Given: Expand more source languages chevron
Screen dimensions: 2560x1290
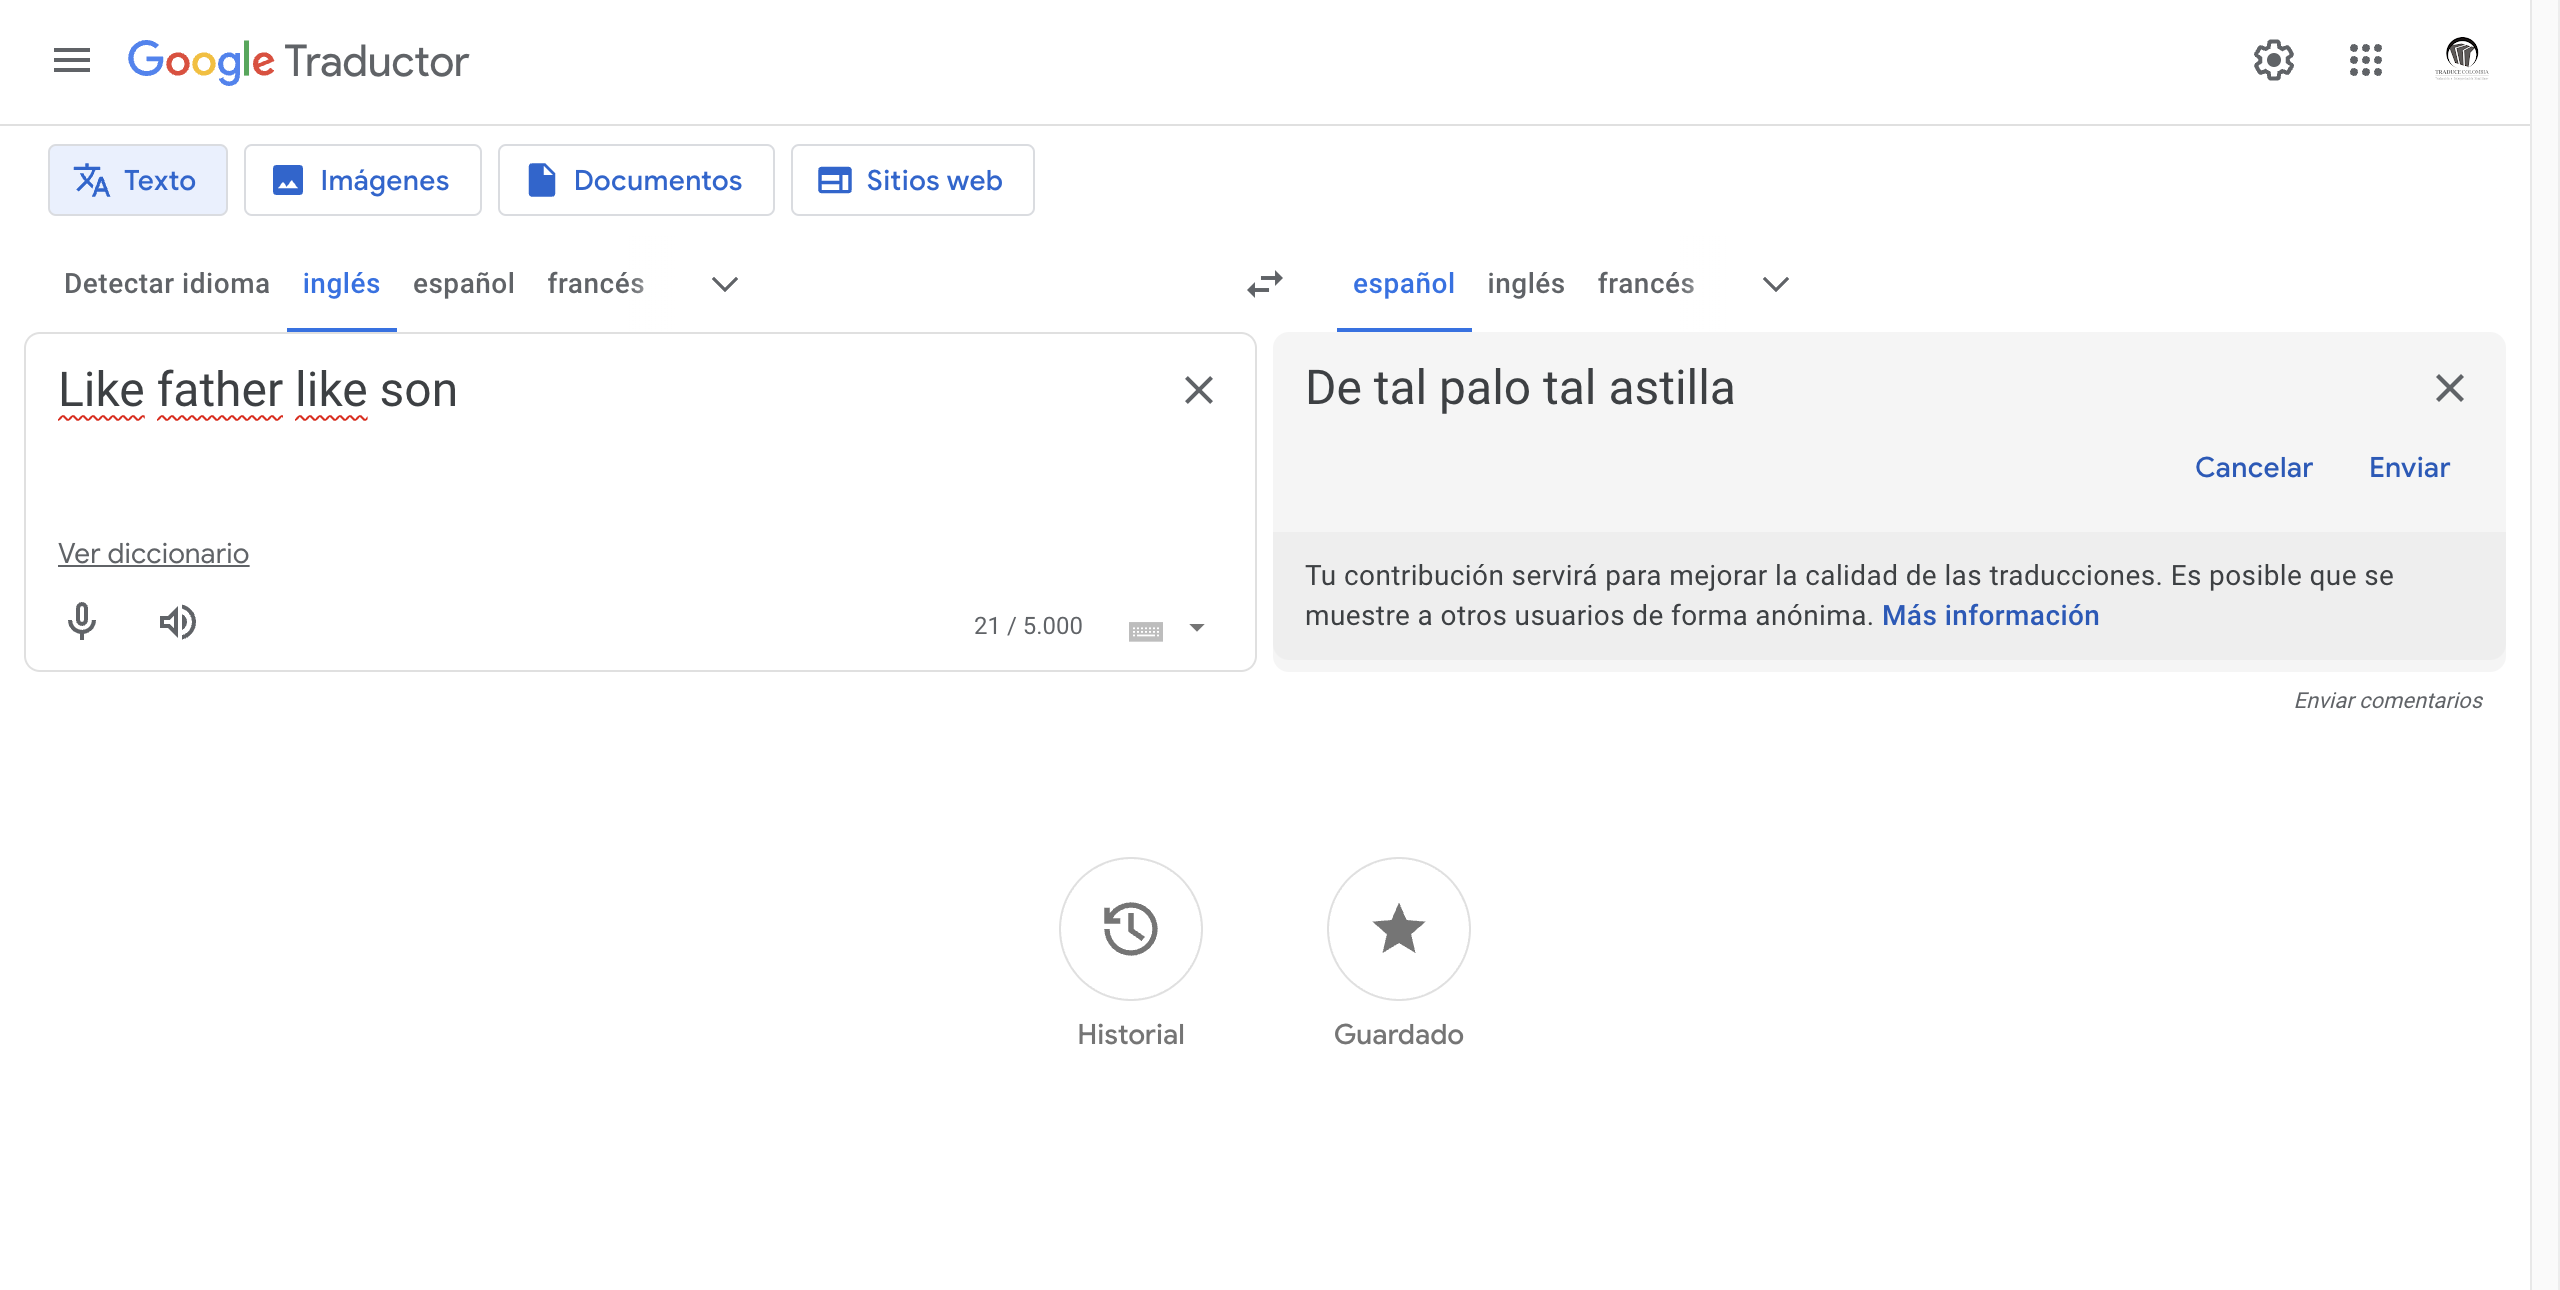Looking at the screenshot, I should tap(725, 285).
